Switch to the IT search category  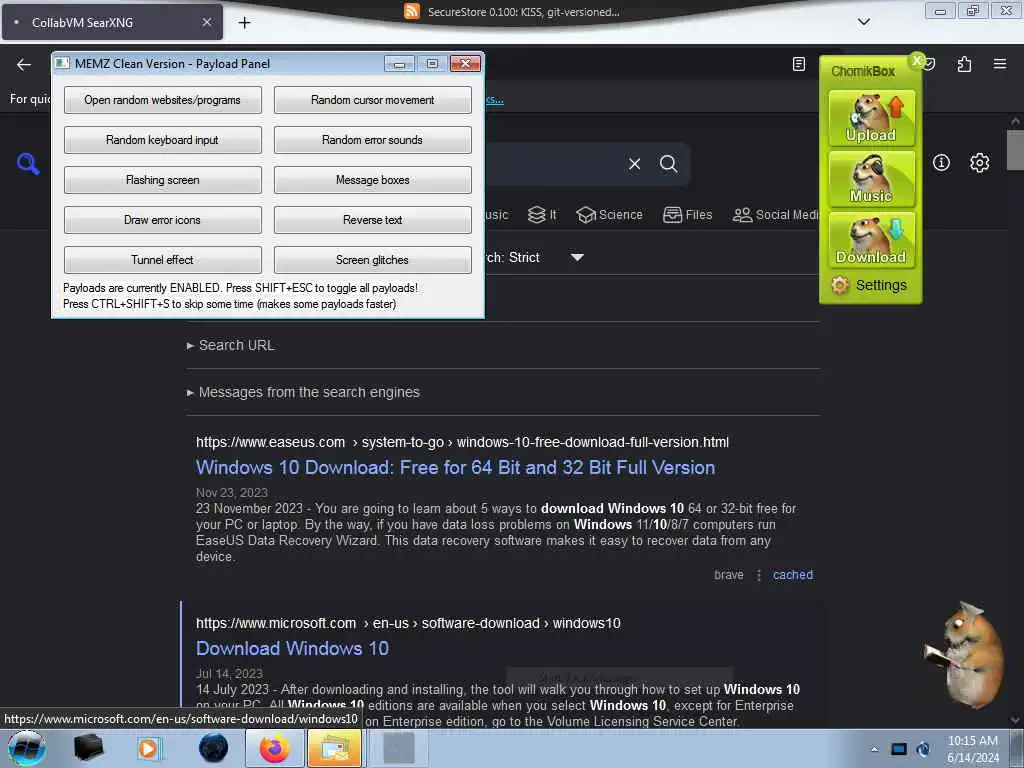coord(542,215)
